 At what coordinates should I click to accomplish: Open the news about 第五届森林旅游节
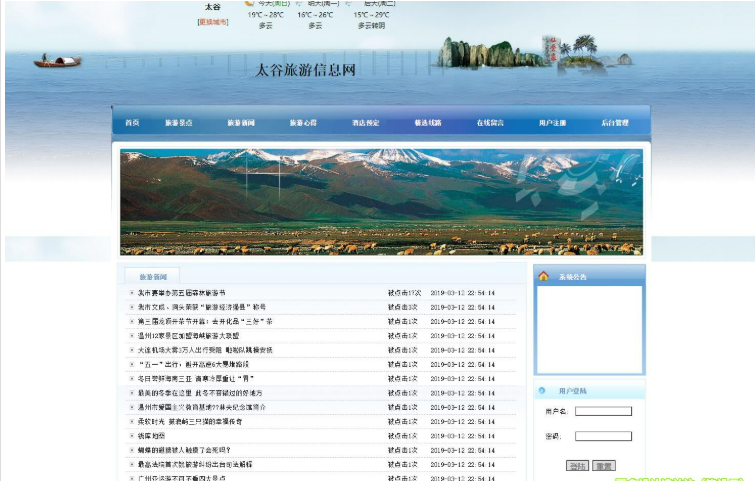tap(182, 293)
